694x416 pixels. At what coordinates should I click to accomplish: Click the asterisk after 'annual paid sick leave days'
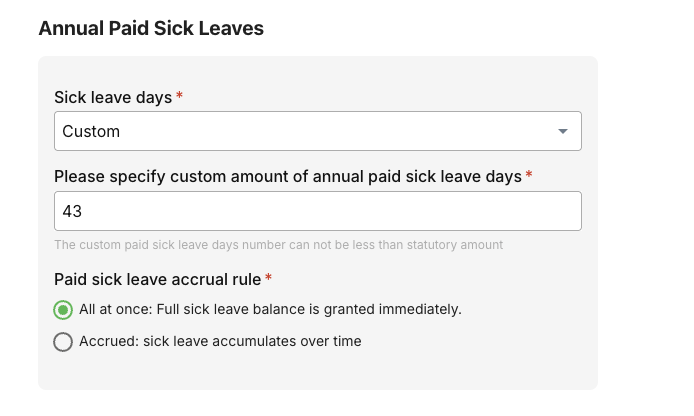pos(528,174)
